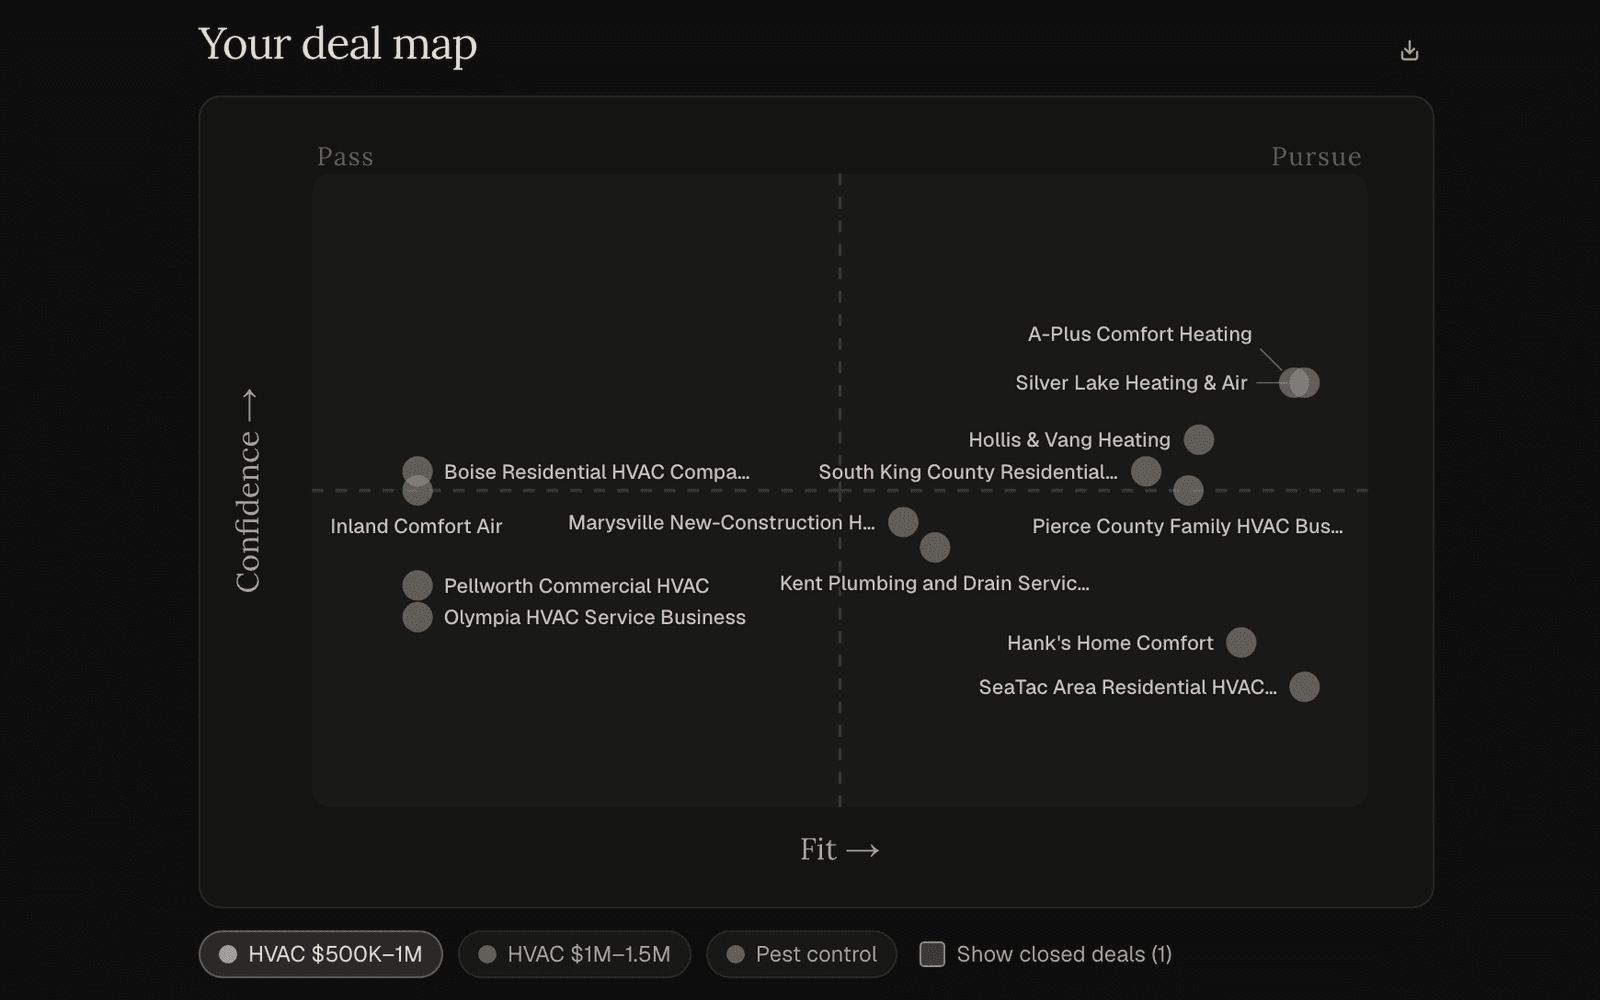The width and height of the screenshot is (1600, 1000).
Task: Toggle the HVAC $500K–1M filter
Action: (x=321, y=954)
